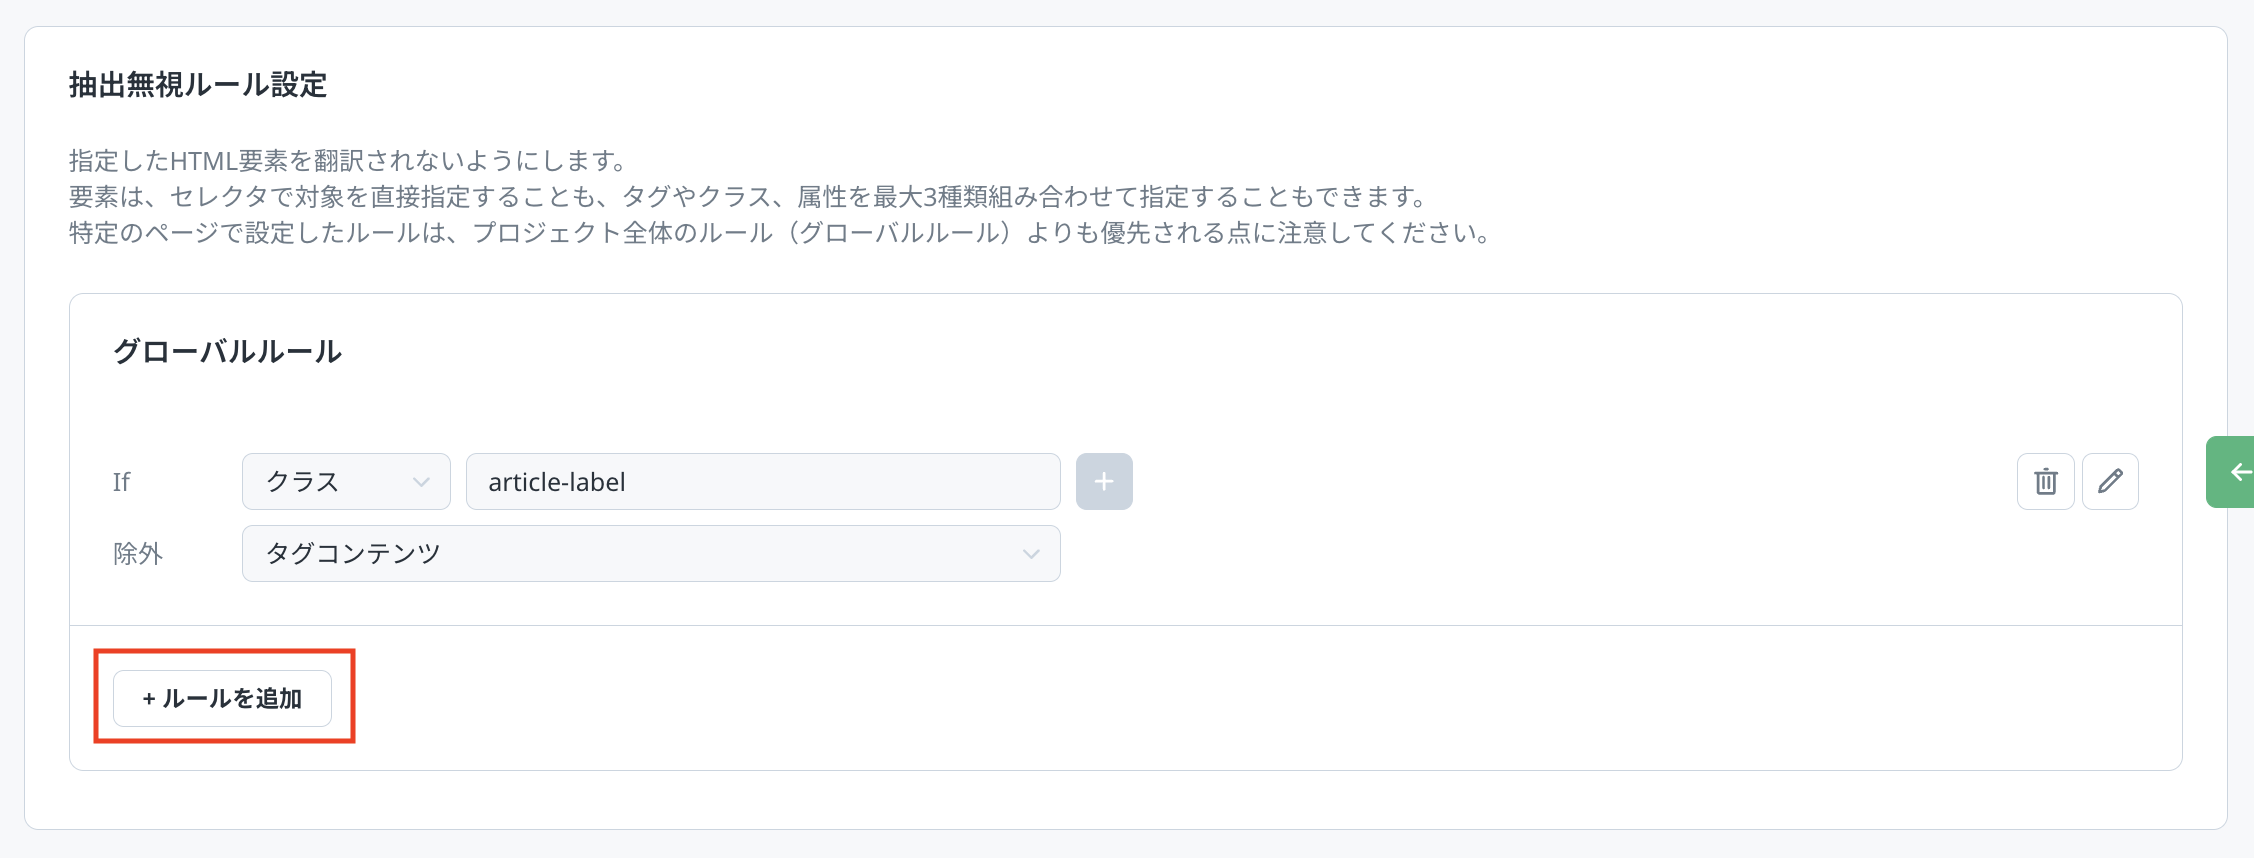The height and width of the screenshot is (858, 2254).
Task: Click the 抽出無視ルール設定 page title
Action: pos(198,85)
